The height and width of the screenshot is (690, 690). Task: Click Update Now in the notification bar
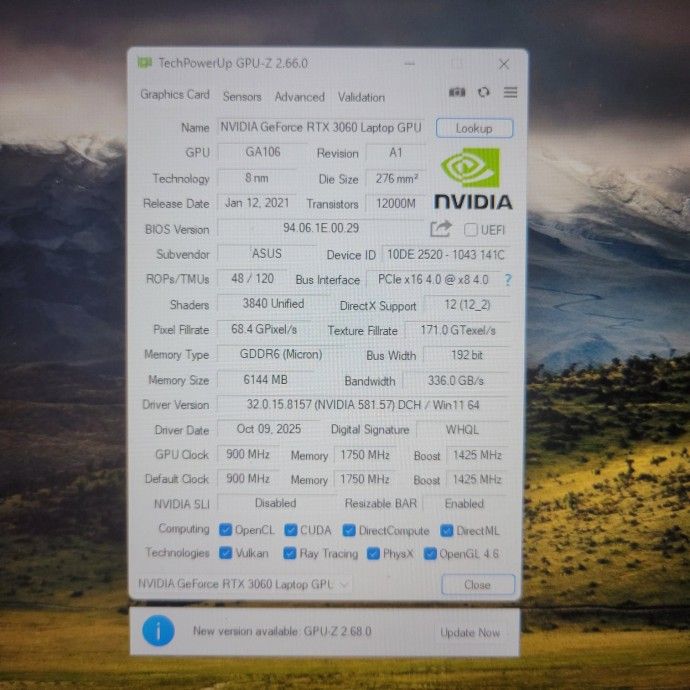click(470, 632)
